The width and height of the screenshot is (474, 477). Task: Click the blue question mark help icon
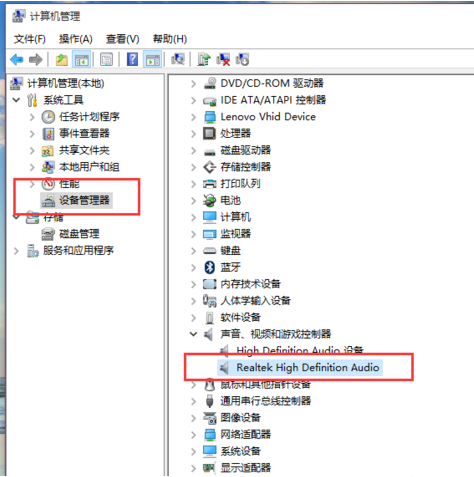[x=132, y=60]
